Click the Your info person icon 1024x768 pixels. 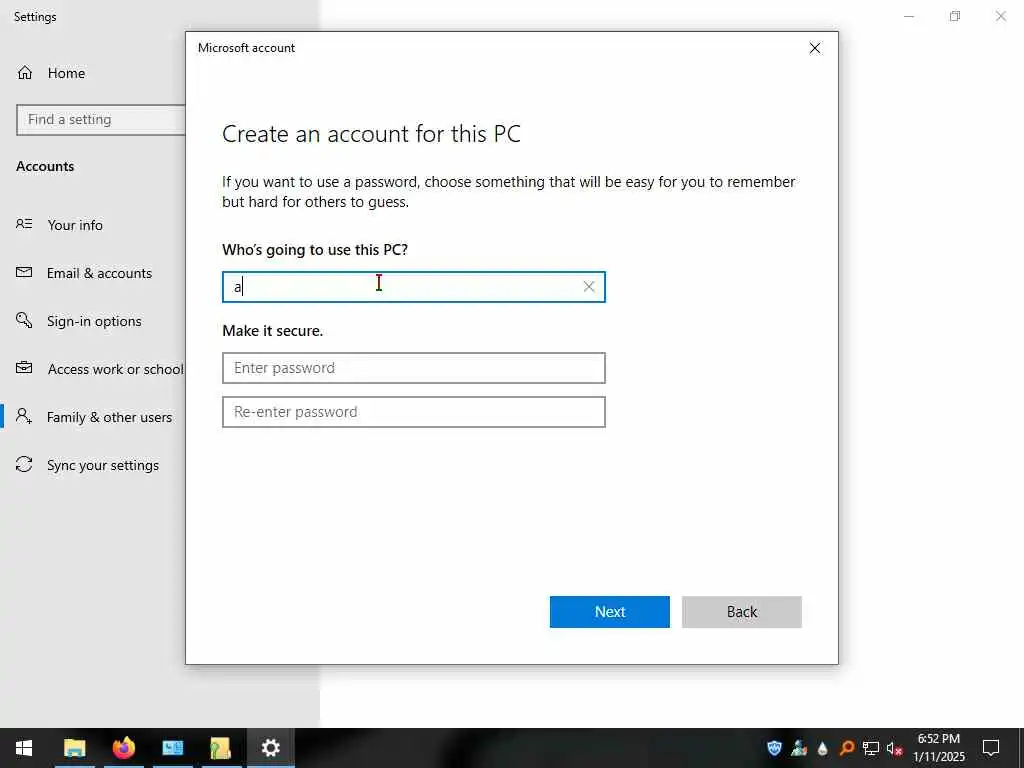(x=24, y=224)
